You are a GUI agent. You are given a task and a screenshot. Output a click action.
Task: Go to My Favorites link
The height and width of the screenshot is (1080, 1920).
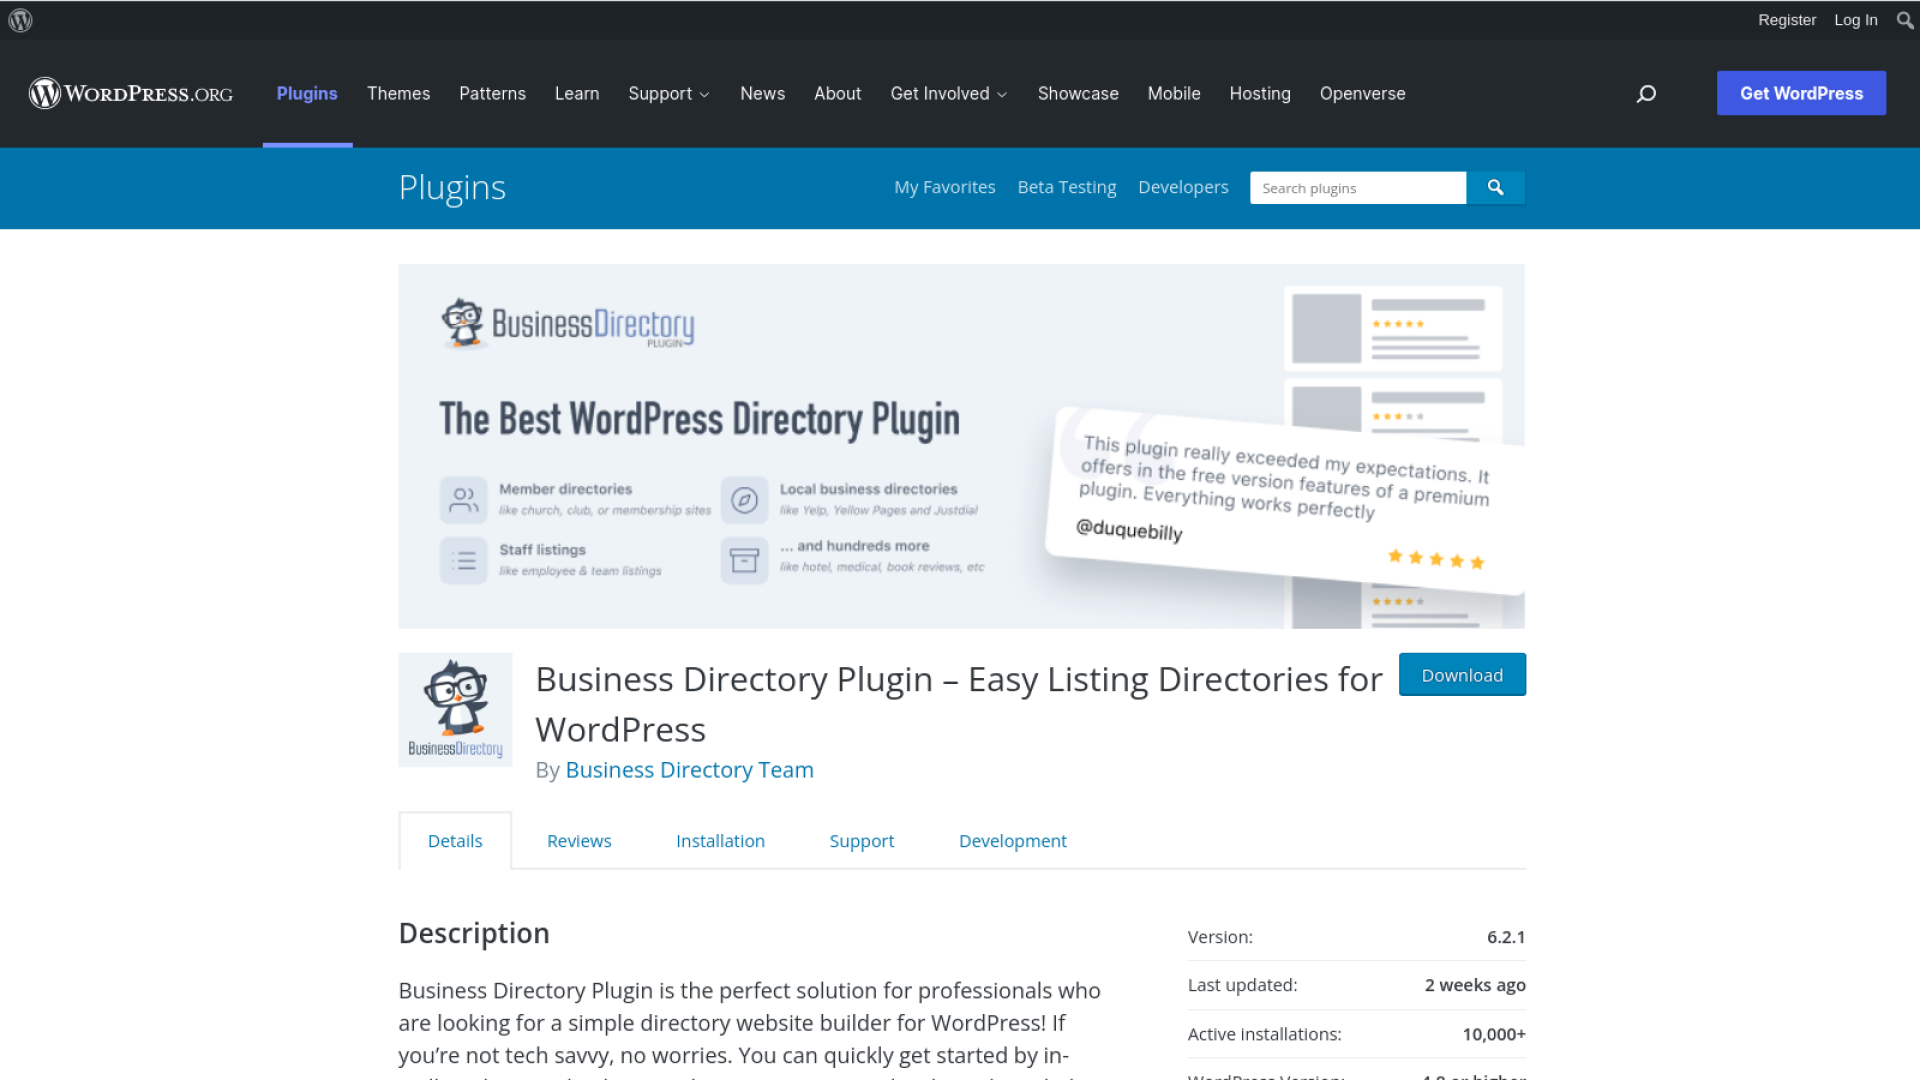(944, 188)
